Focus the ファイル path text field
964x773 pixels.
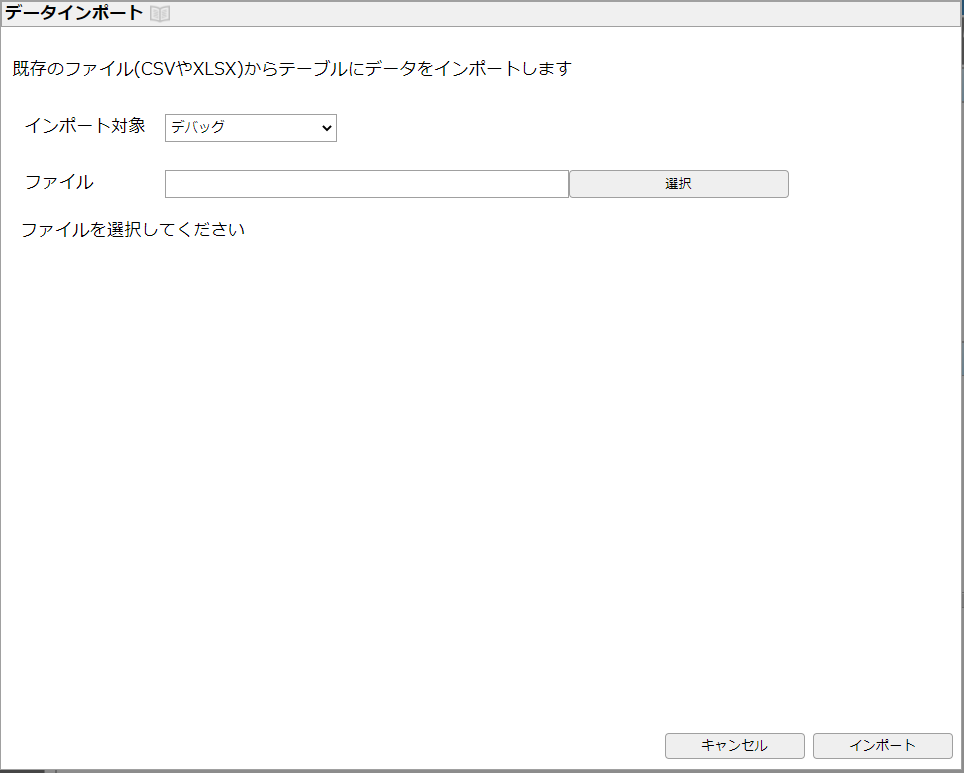tap(366, 184)
